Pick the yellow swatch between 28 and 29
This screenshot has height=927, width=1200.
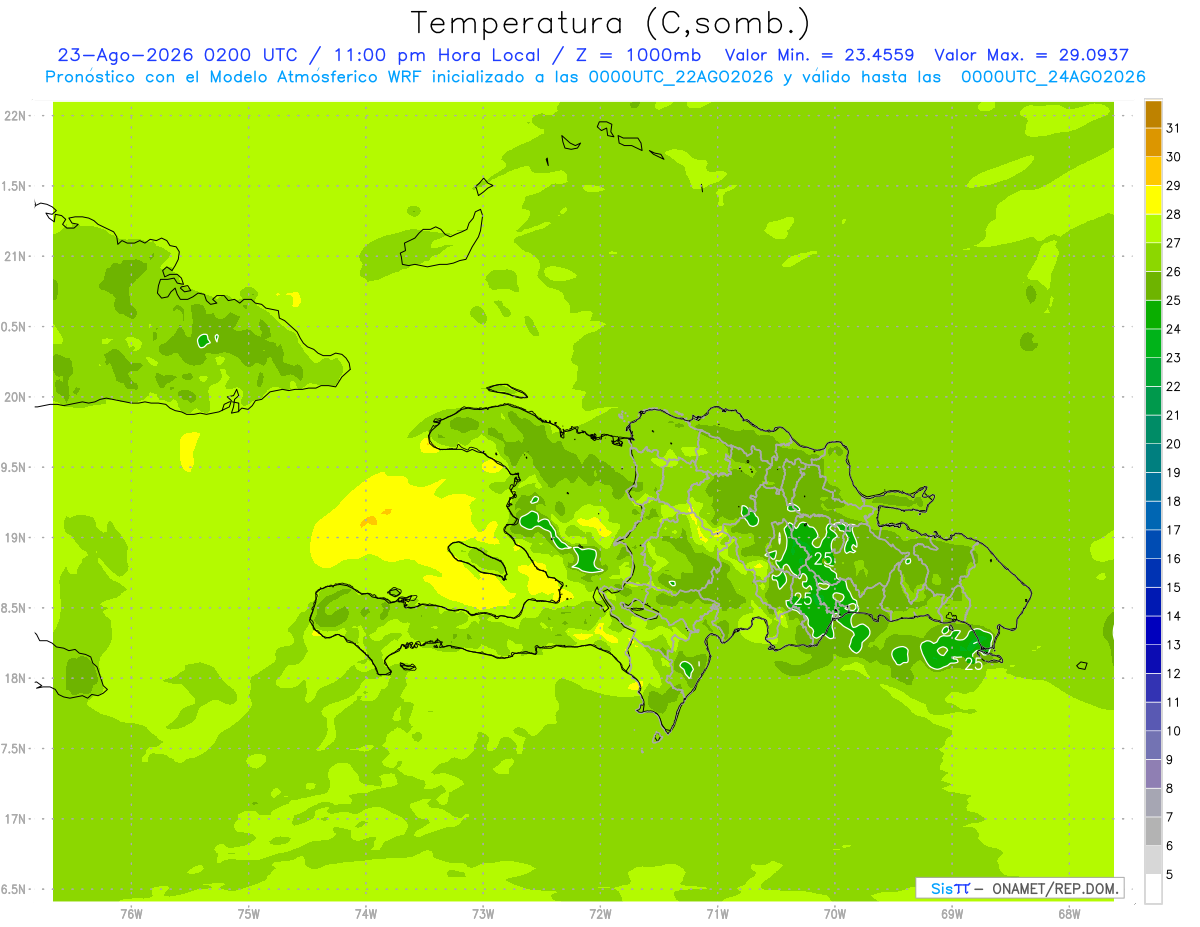[x=1153, y=200]
